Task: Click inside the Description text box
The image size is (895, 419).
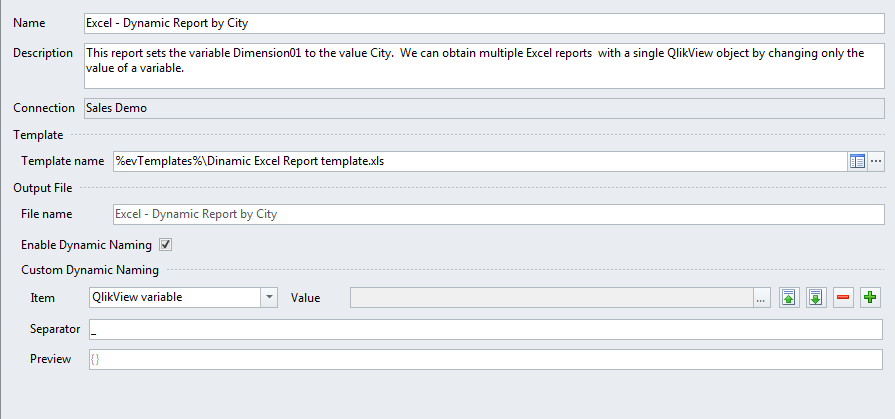Action: [484, 65]
